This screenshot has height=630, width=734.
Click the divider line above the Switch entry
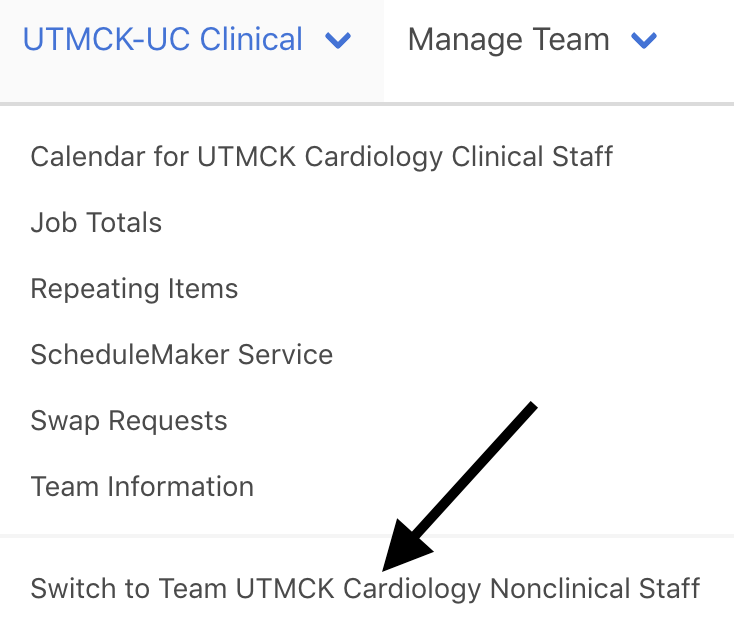(x=367, y=537)
